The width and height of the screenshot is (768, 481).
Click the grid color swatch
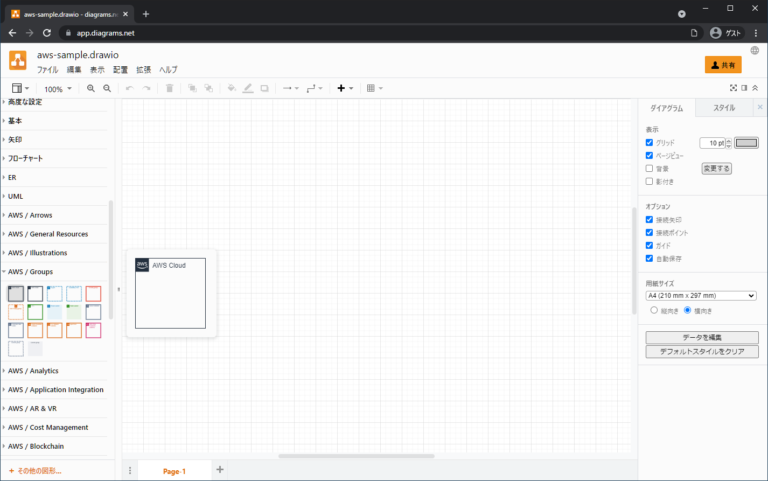coord(747,143)
